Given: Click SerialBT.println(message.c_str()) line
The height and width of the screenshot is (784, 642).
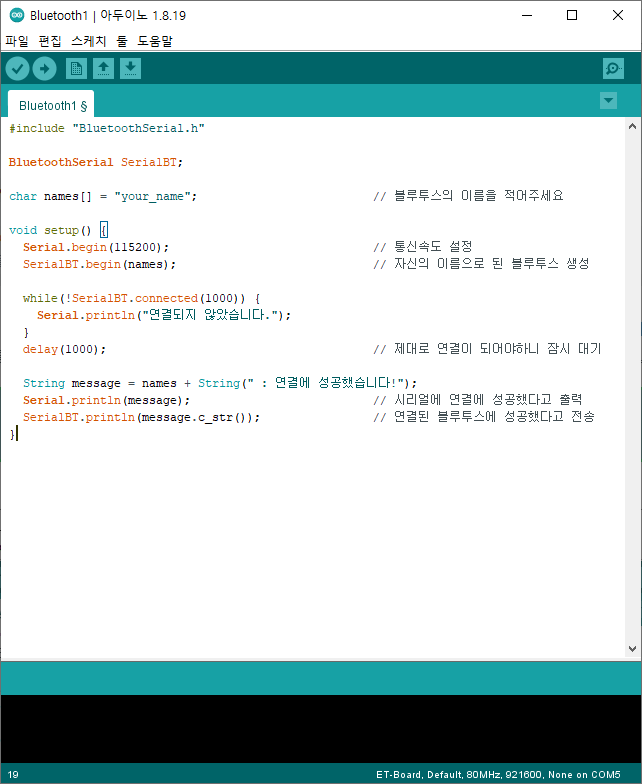Looking at the screenshot, I should 142,418.
